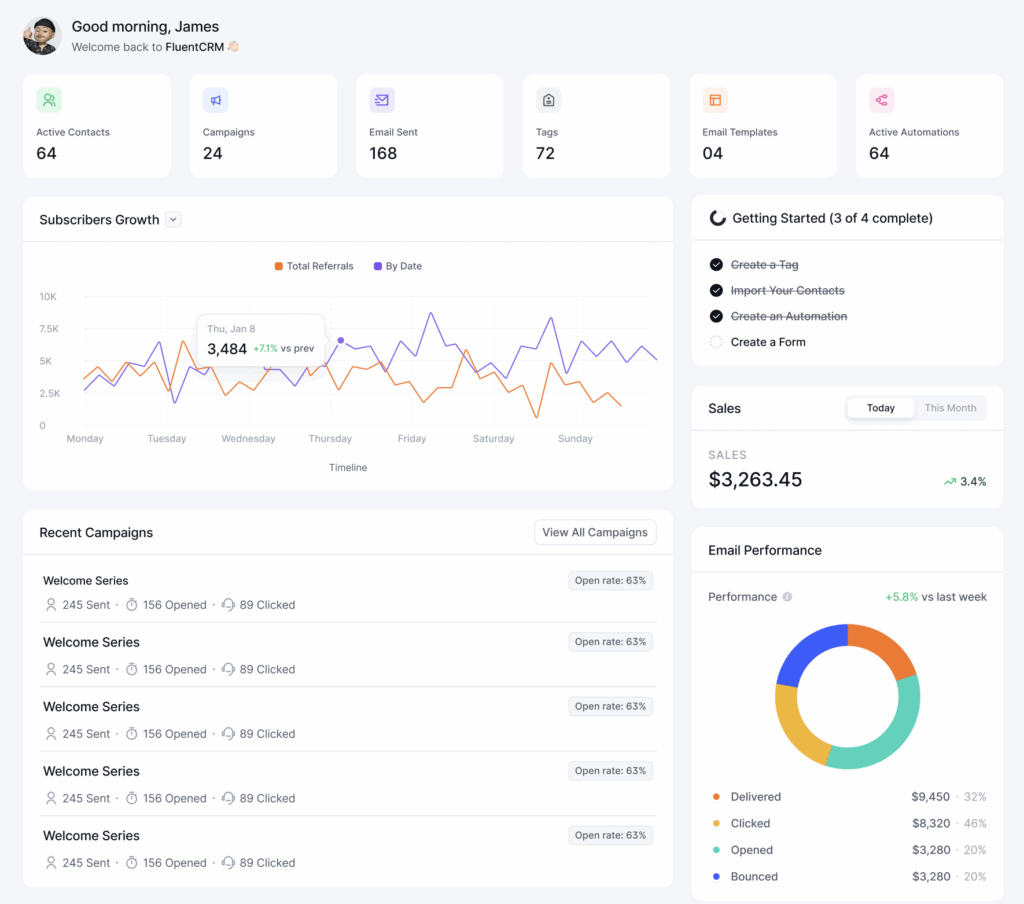Image resolution: width=1024 pixels, height=904 pixels.
Task: Switch Sales view to This Month
Action: (950, 407)
